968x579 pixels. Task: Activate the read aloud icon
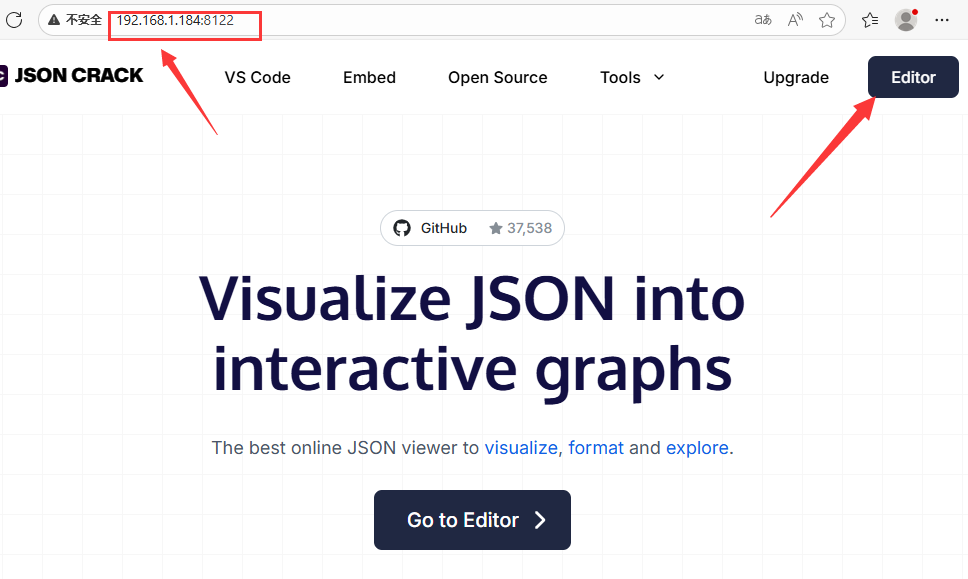(x=795, y=20)
